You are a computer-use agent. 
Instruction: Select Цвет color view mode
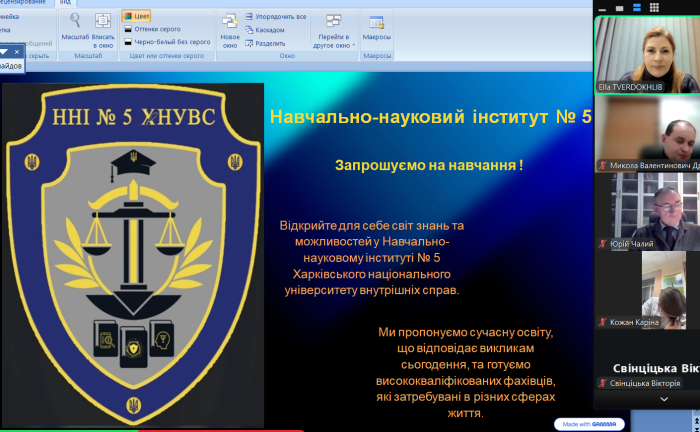pos(136,17)
